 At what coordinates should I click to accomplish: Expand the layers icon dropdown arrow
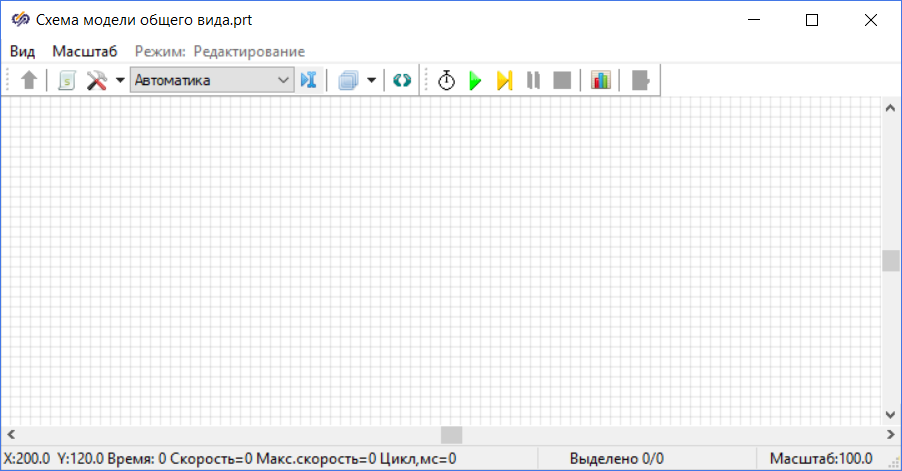click(x=371, y=81)
